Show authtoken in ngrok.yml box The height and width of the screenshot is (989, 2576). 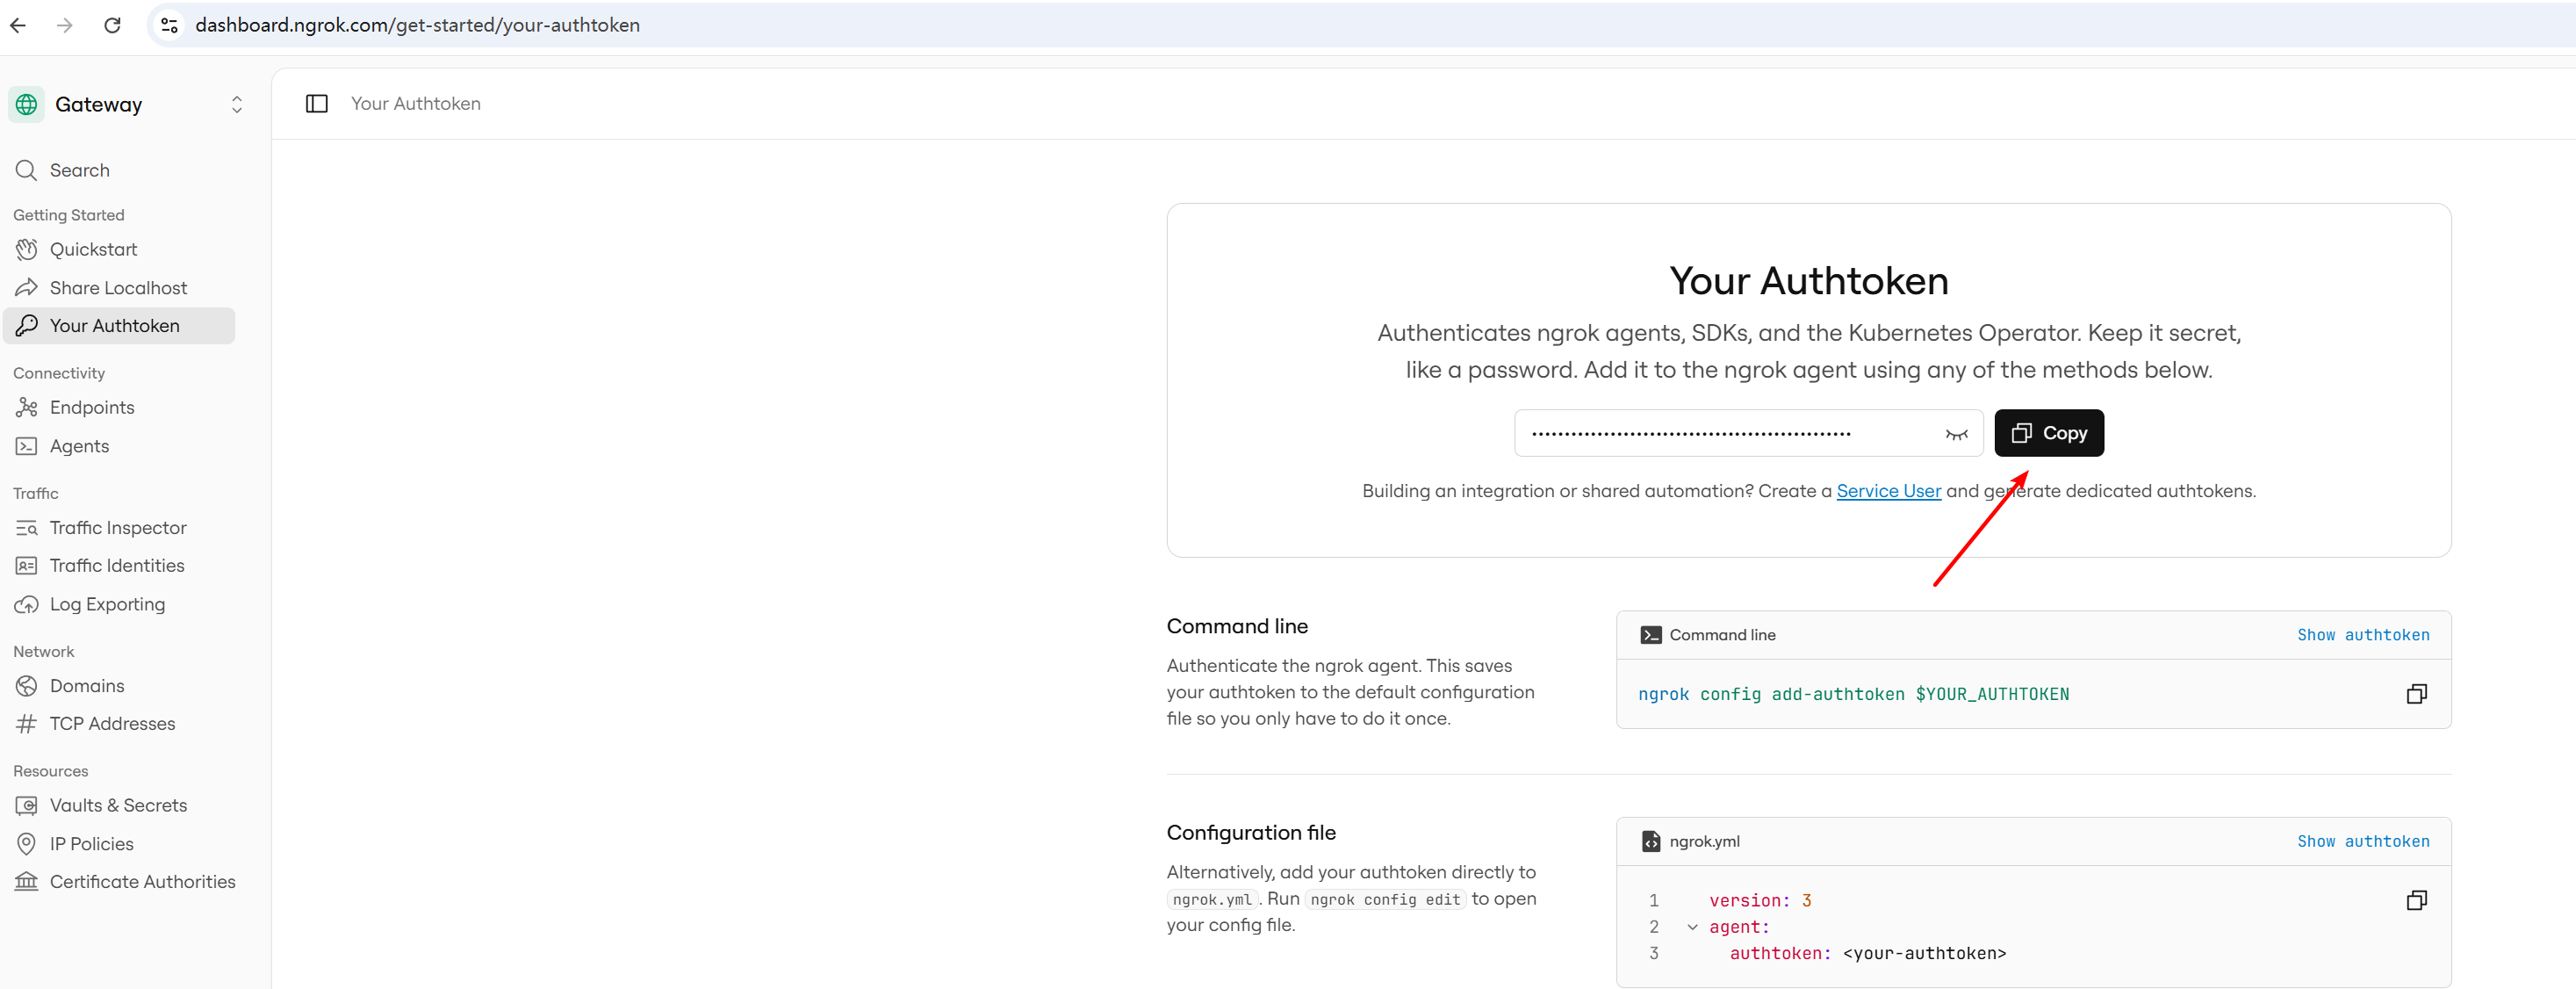click(2362, 842)
